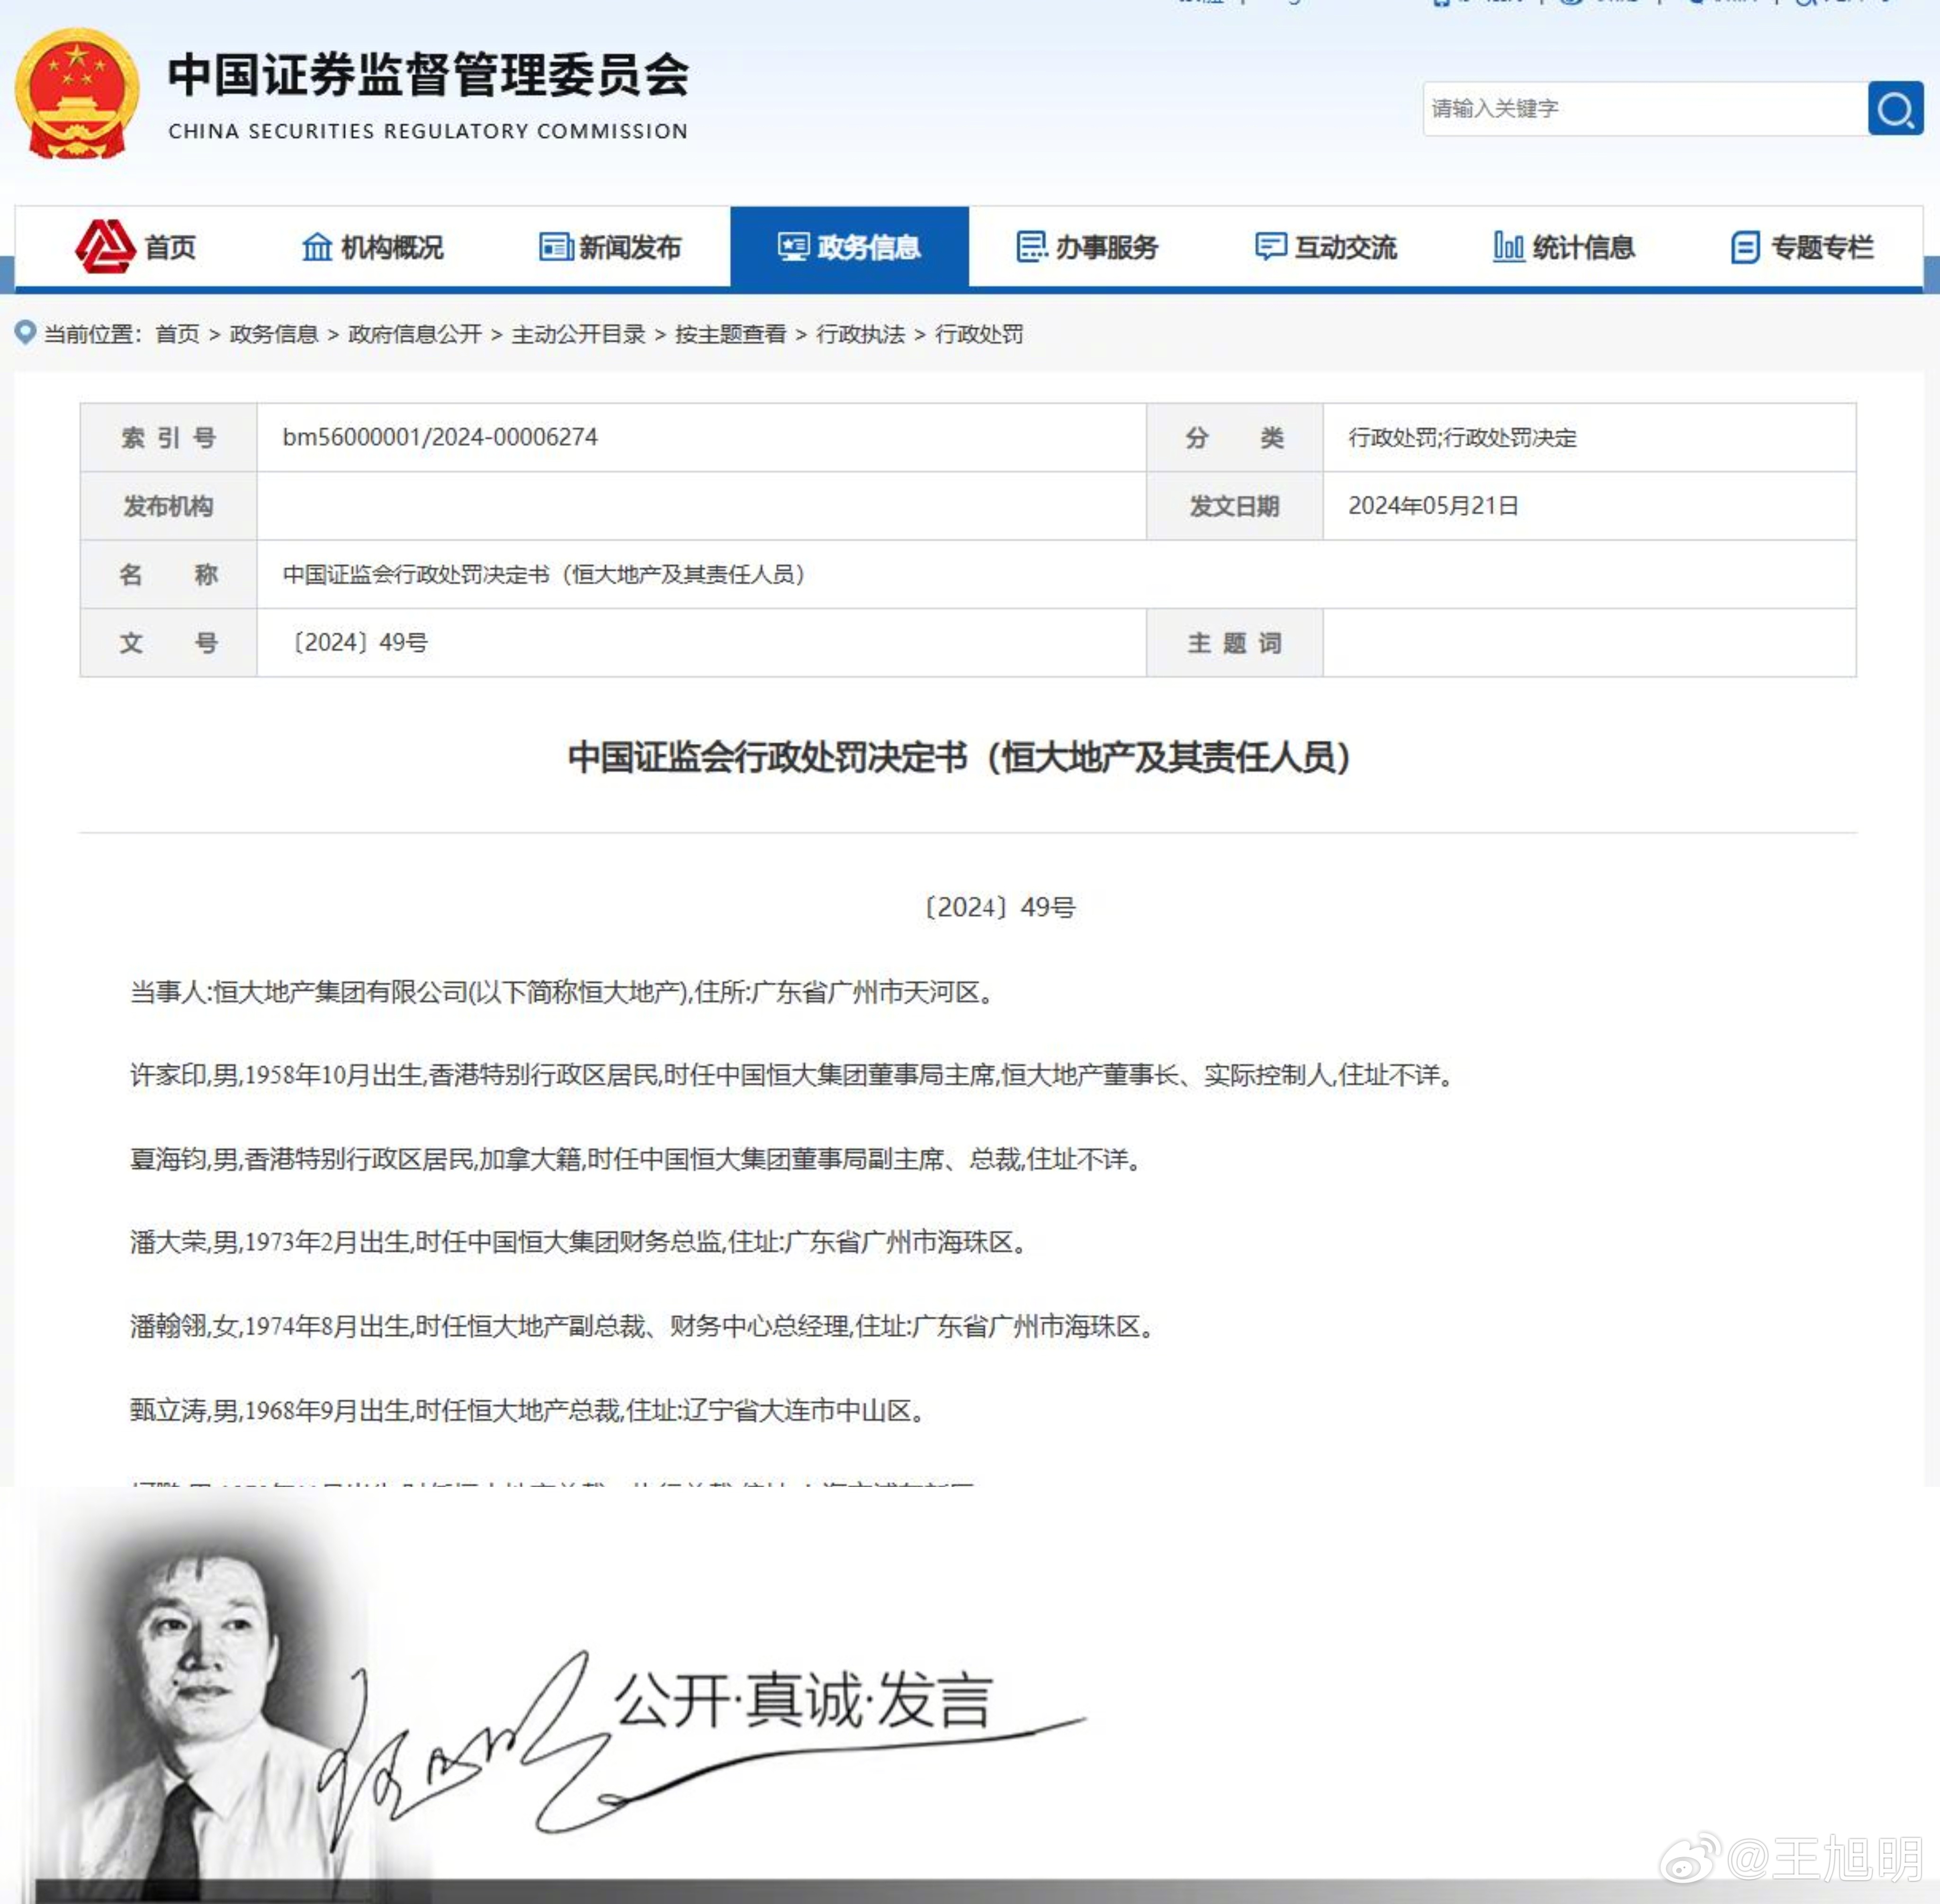Click the blue search magnifier button
This screenshot has width=1940, height=1904.
pos(1895,108)
